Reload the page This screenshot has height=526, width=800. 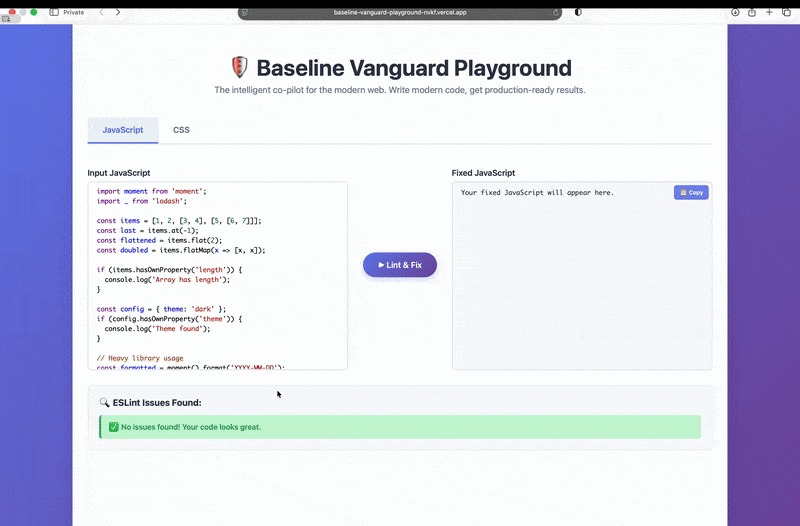tap(556, 13)
